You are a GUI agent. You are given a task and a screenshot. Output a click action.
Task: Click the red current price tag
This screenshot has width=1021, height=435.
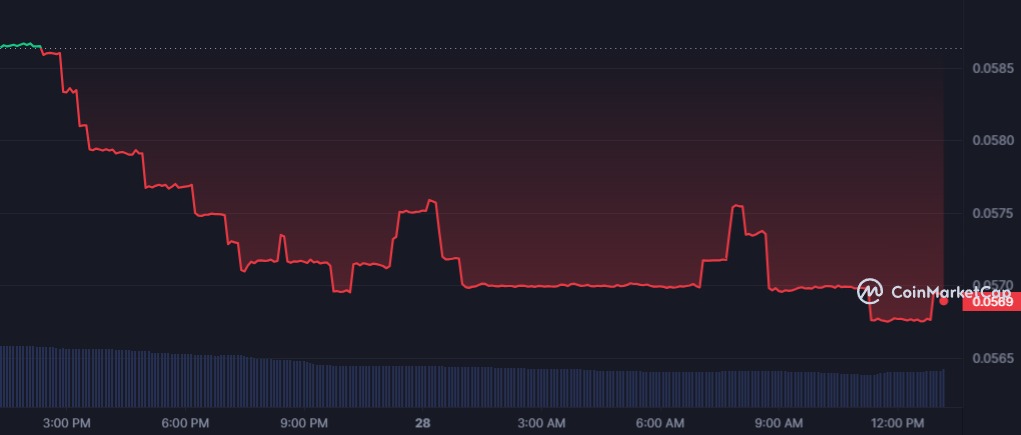coord(991,300)
